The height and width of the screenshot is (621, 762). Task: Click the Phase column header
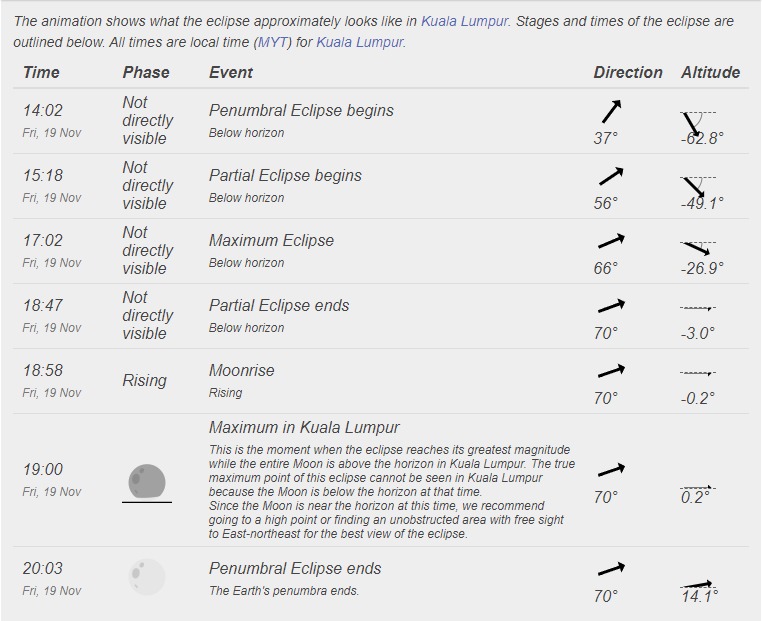click(146, 72)
